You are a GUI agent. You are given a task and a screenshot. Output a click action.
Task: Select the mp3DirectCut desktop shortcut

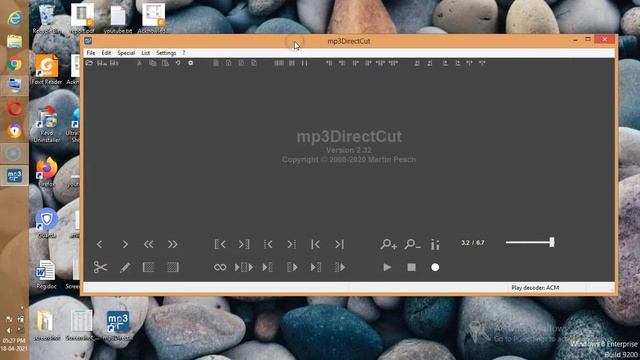(x=118, y=326)
